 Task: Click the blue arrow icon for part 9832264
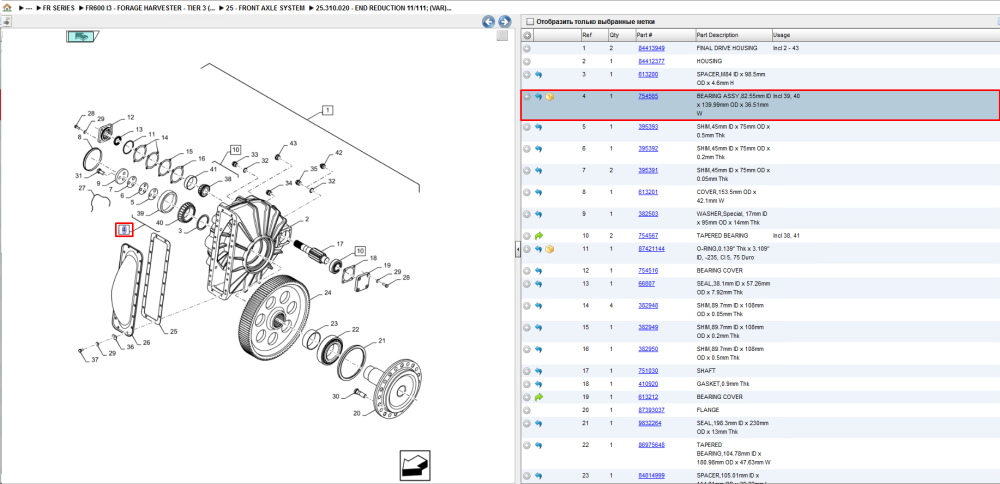click(x=538, y=423)
